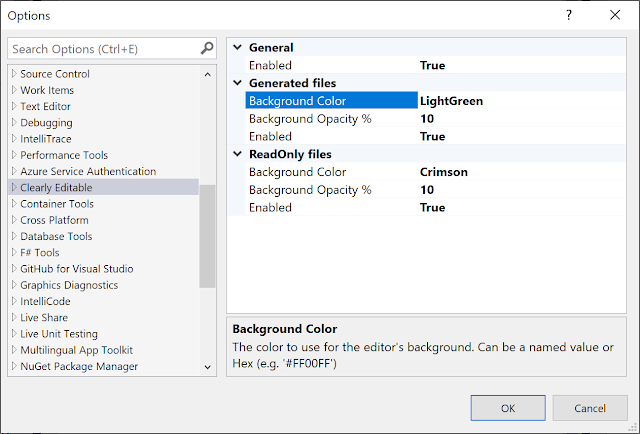Click the options tree scrollbar thumb
This screenshot has width=640, height=434.
tap(207, 236)
